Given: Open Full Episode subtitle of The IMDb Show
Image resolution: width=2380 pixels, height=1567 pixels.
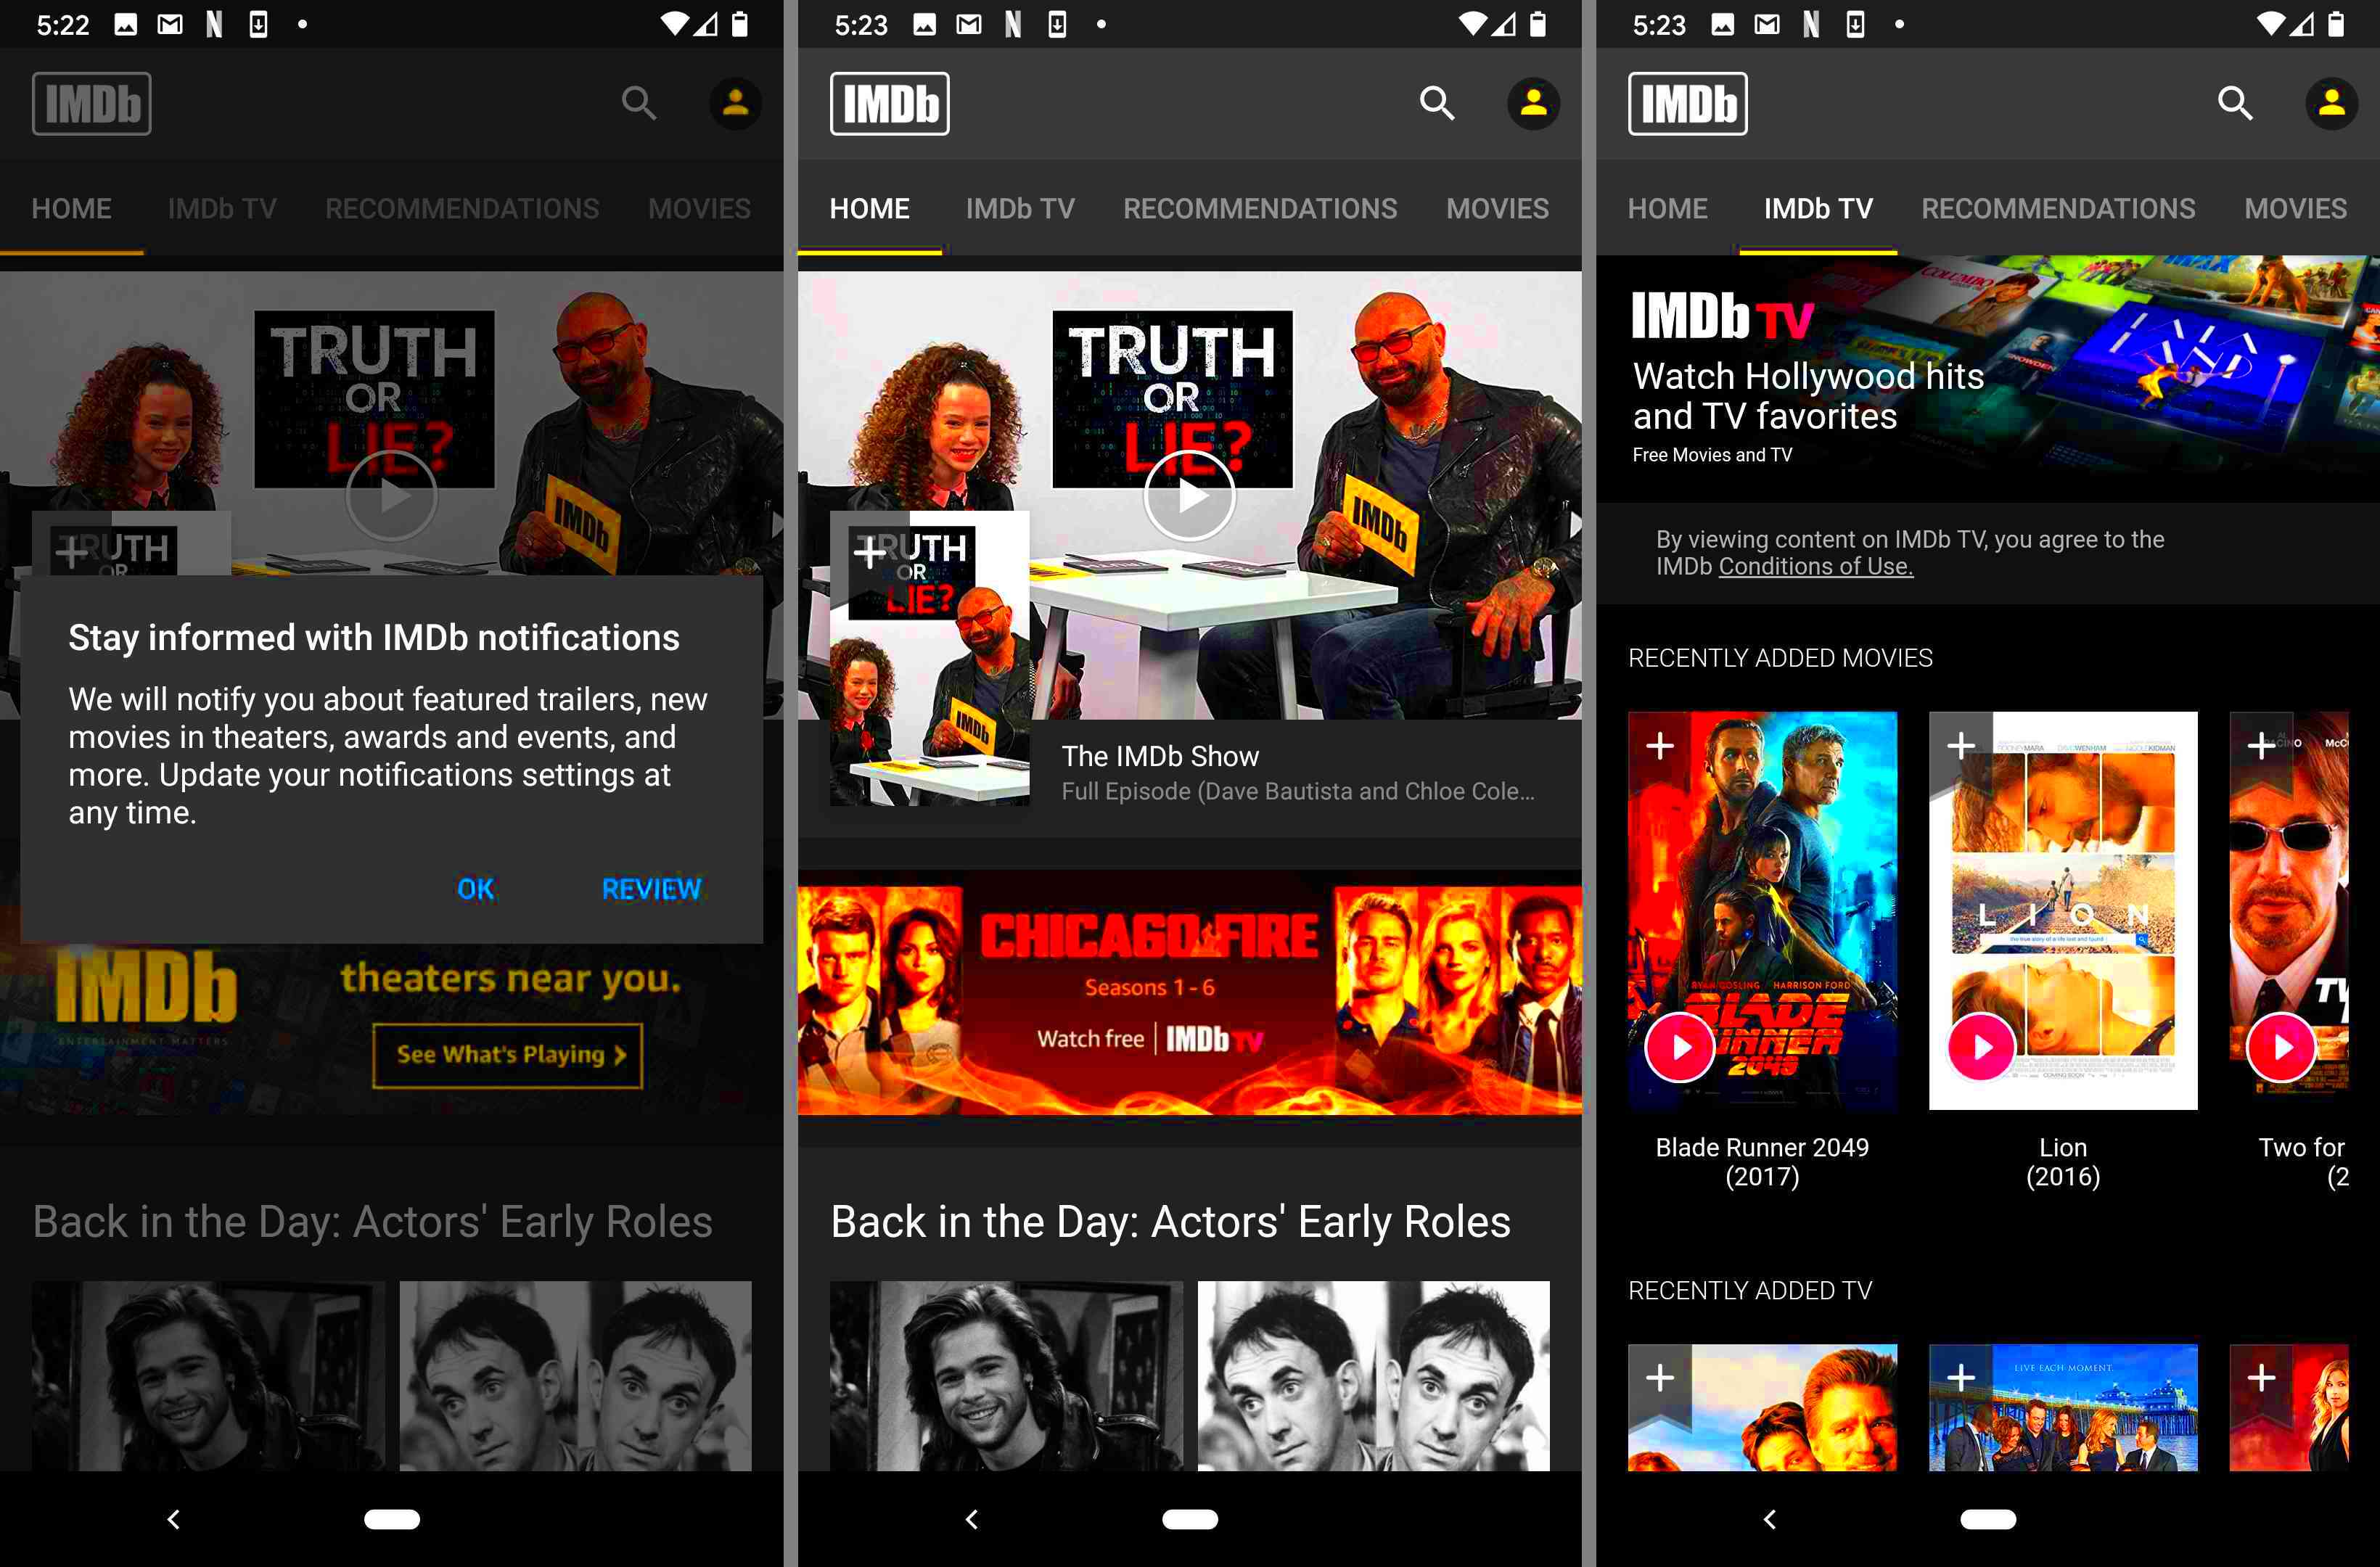Looking at the screenshot, I should point(1297,791).
